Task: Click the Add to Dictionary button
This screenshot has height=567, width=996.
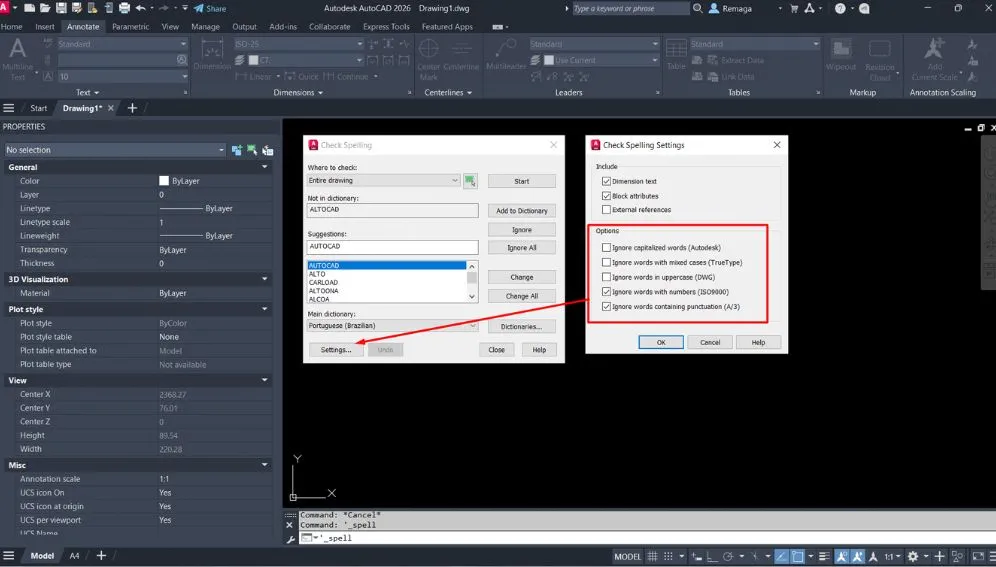Action: point(522,211)
